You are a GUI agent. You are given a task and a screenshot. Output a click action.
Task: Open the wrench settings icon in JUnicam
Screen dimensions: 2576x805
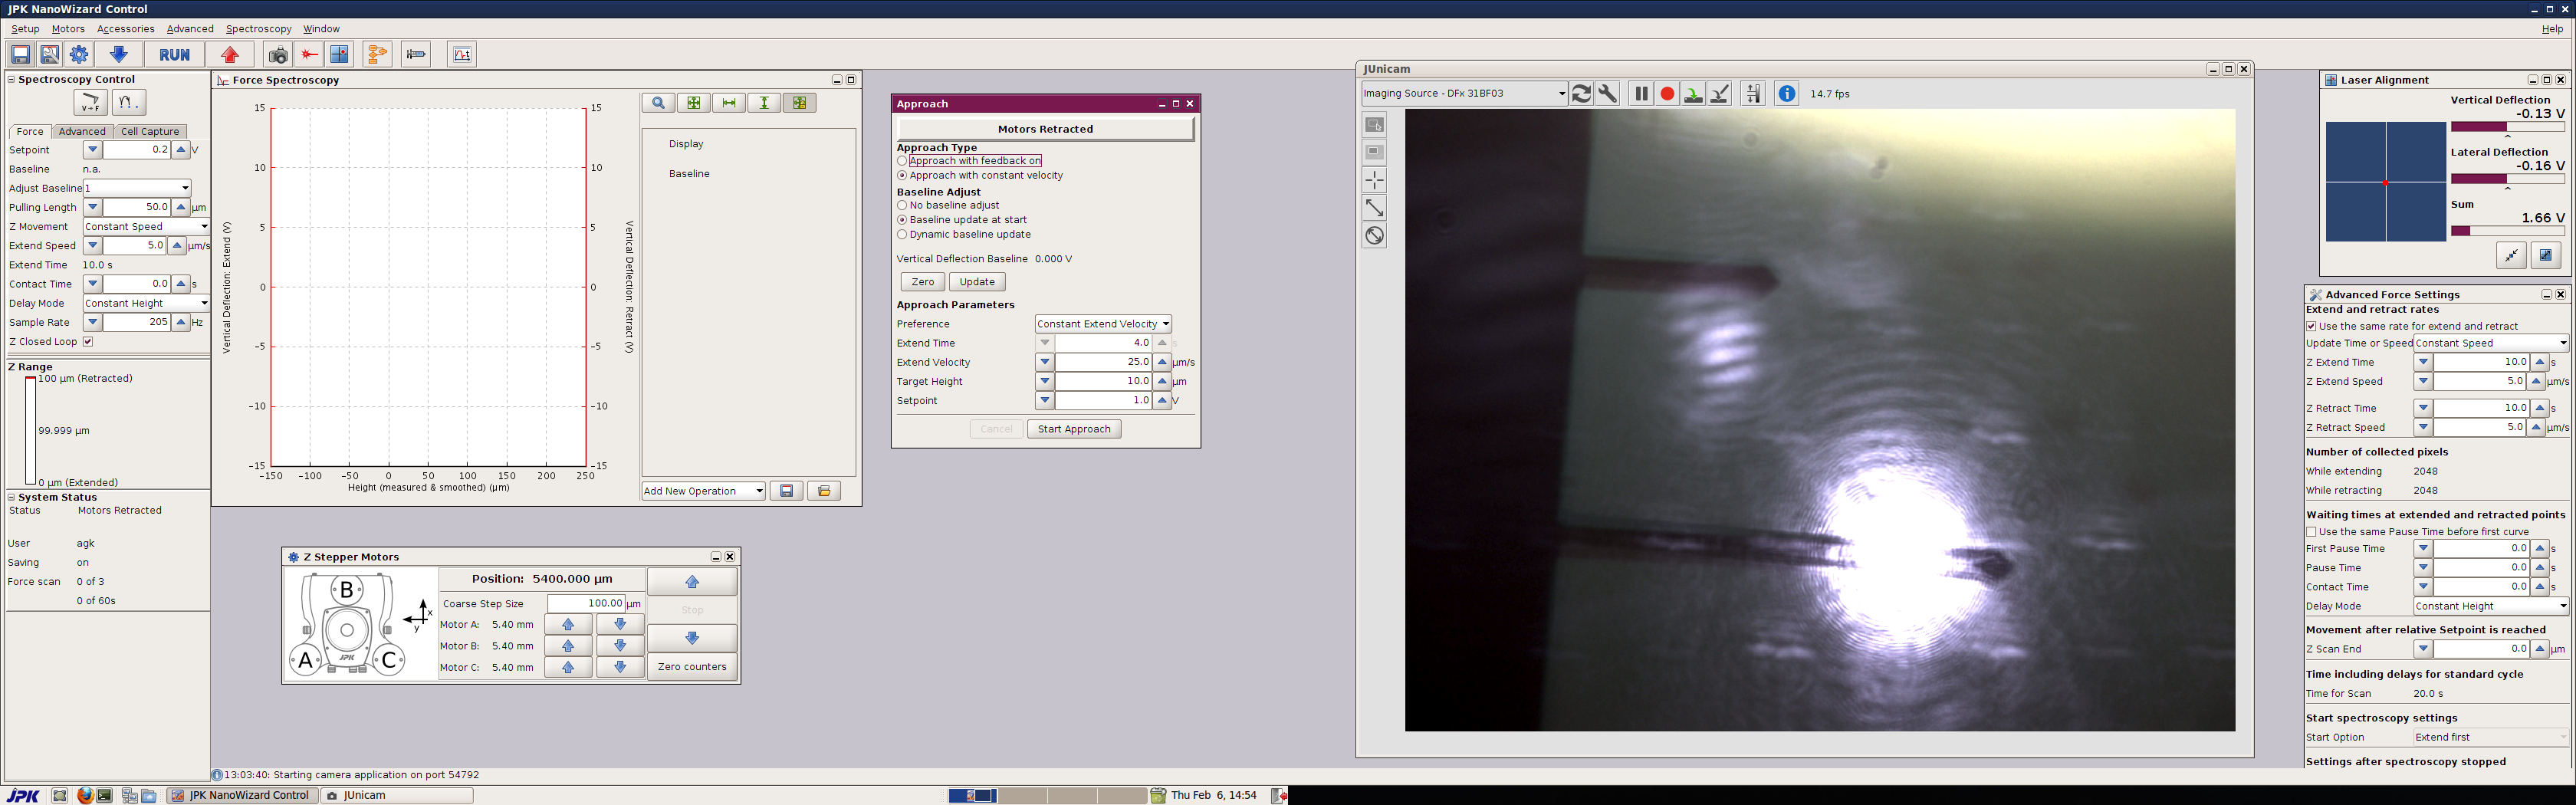pyautogui.click(x=1608, y=94)
